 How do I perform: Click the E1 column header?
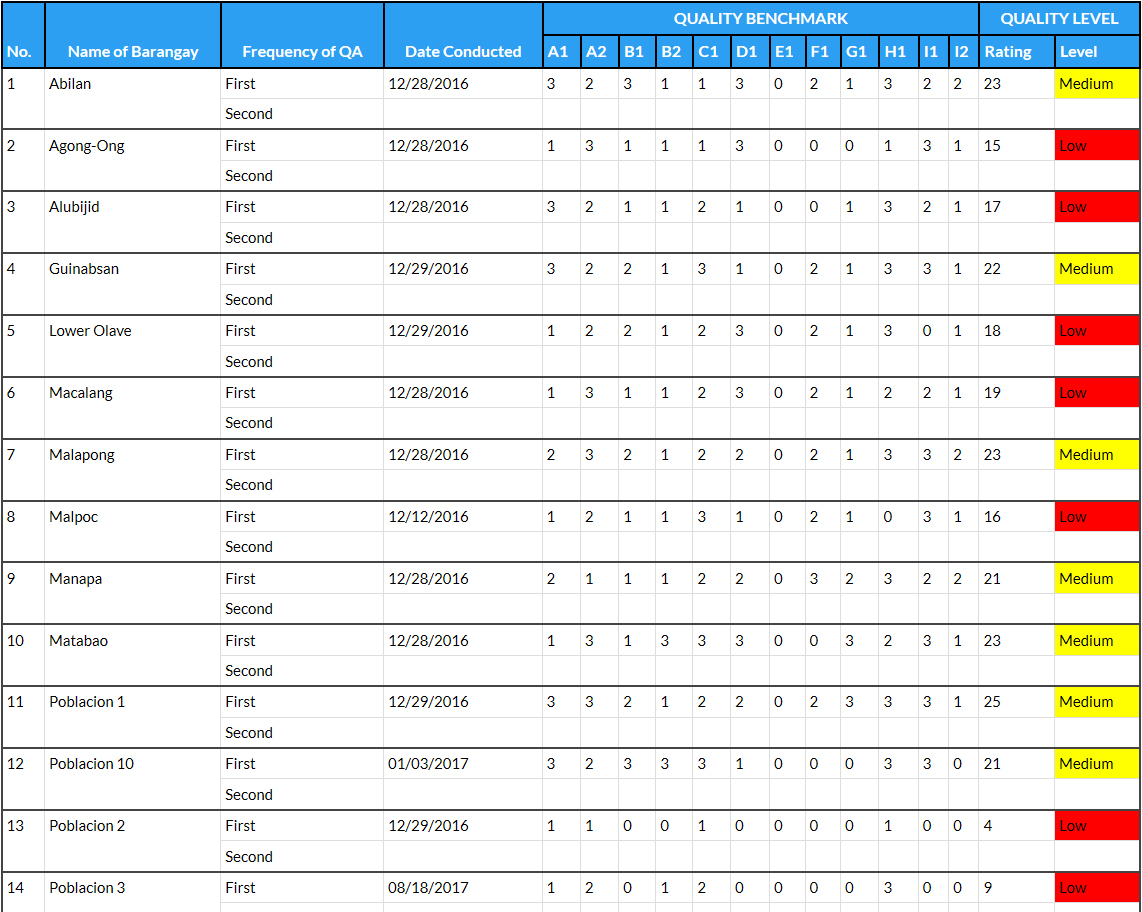click(x=787, y=52)
